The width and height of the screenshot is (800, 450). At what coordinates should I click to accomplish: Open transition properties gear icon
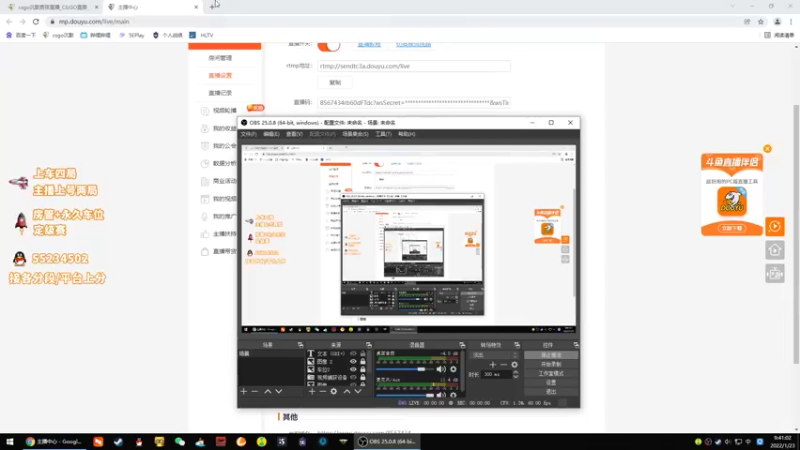coord(514,364)
